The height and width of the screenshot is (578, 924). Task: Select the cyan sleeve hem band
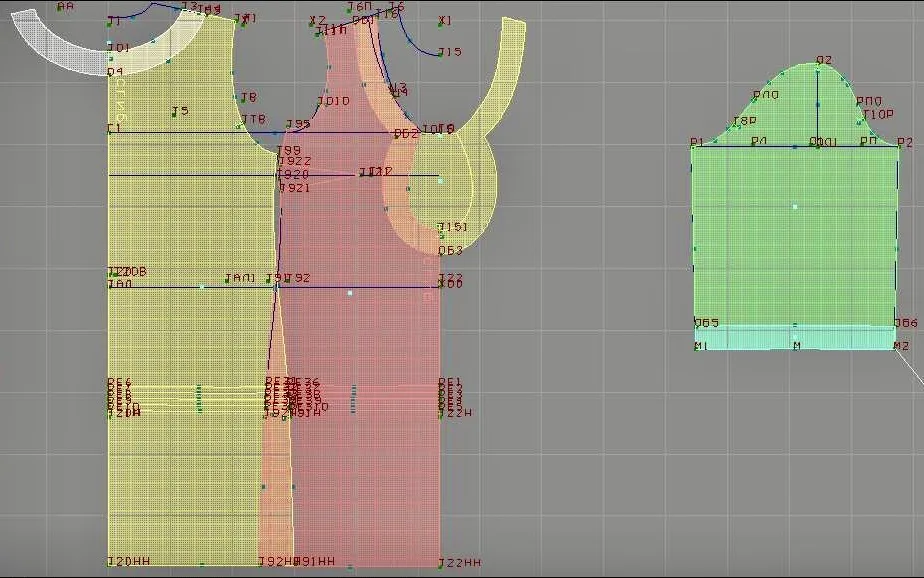[794, 338]
